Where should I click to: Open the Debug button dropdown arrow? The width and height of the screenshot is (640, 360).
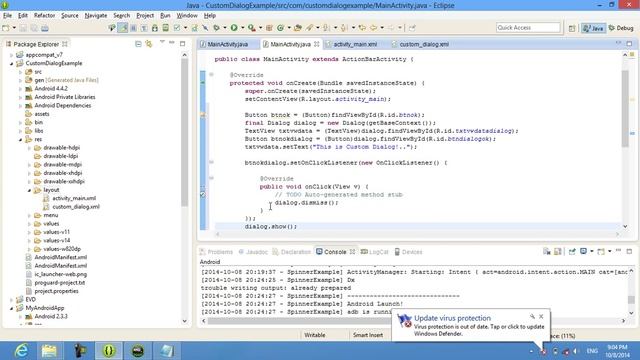[x=224, y=28]
